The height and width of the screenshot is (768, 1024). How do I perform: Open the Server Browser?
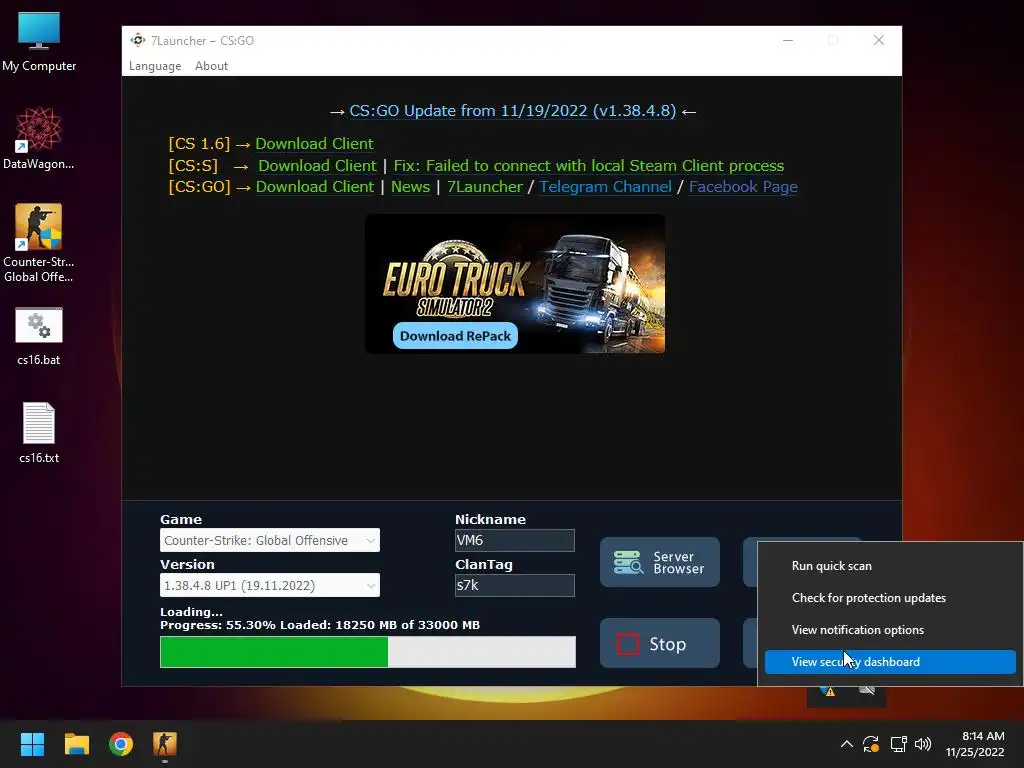point(660,562)
